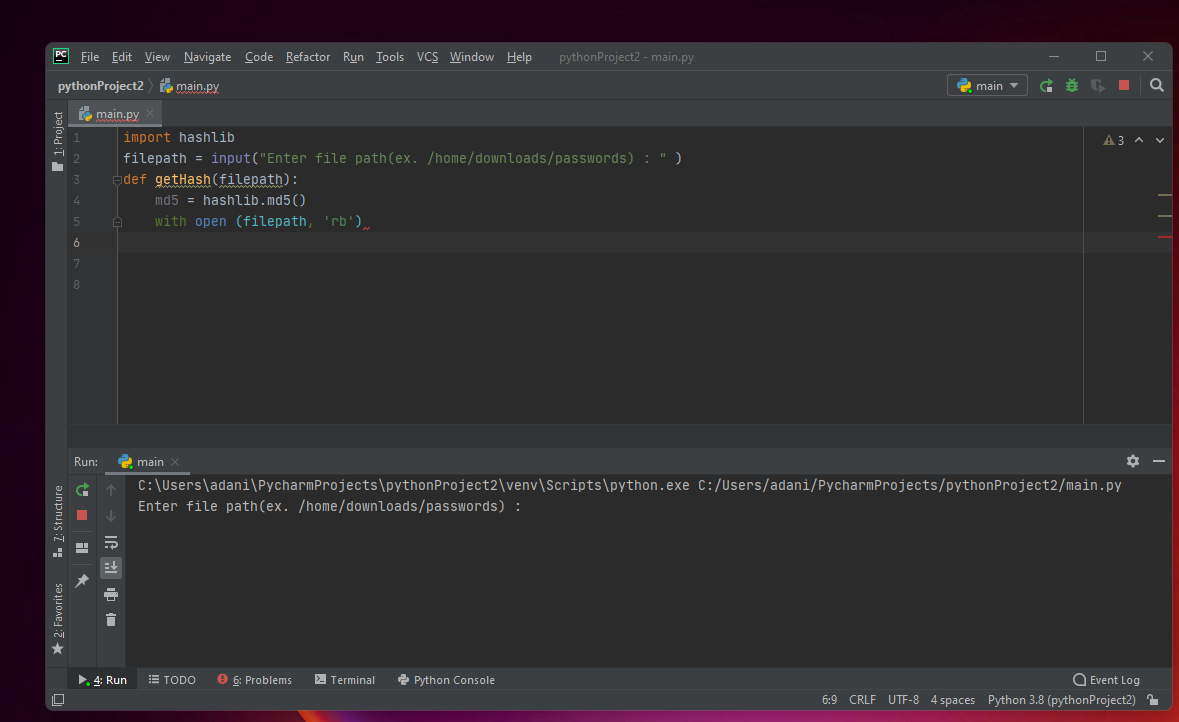1179x722 pixels.
Task: Start debugging with the green bug icon
Action: pos(1071,86)
